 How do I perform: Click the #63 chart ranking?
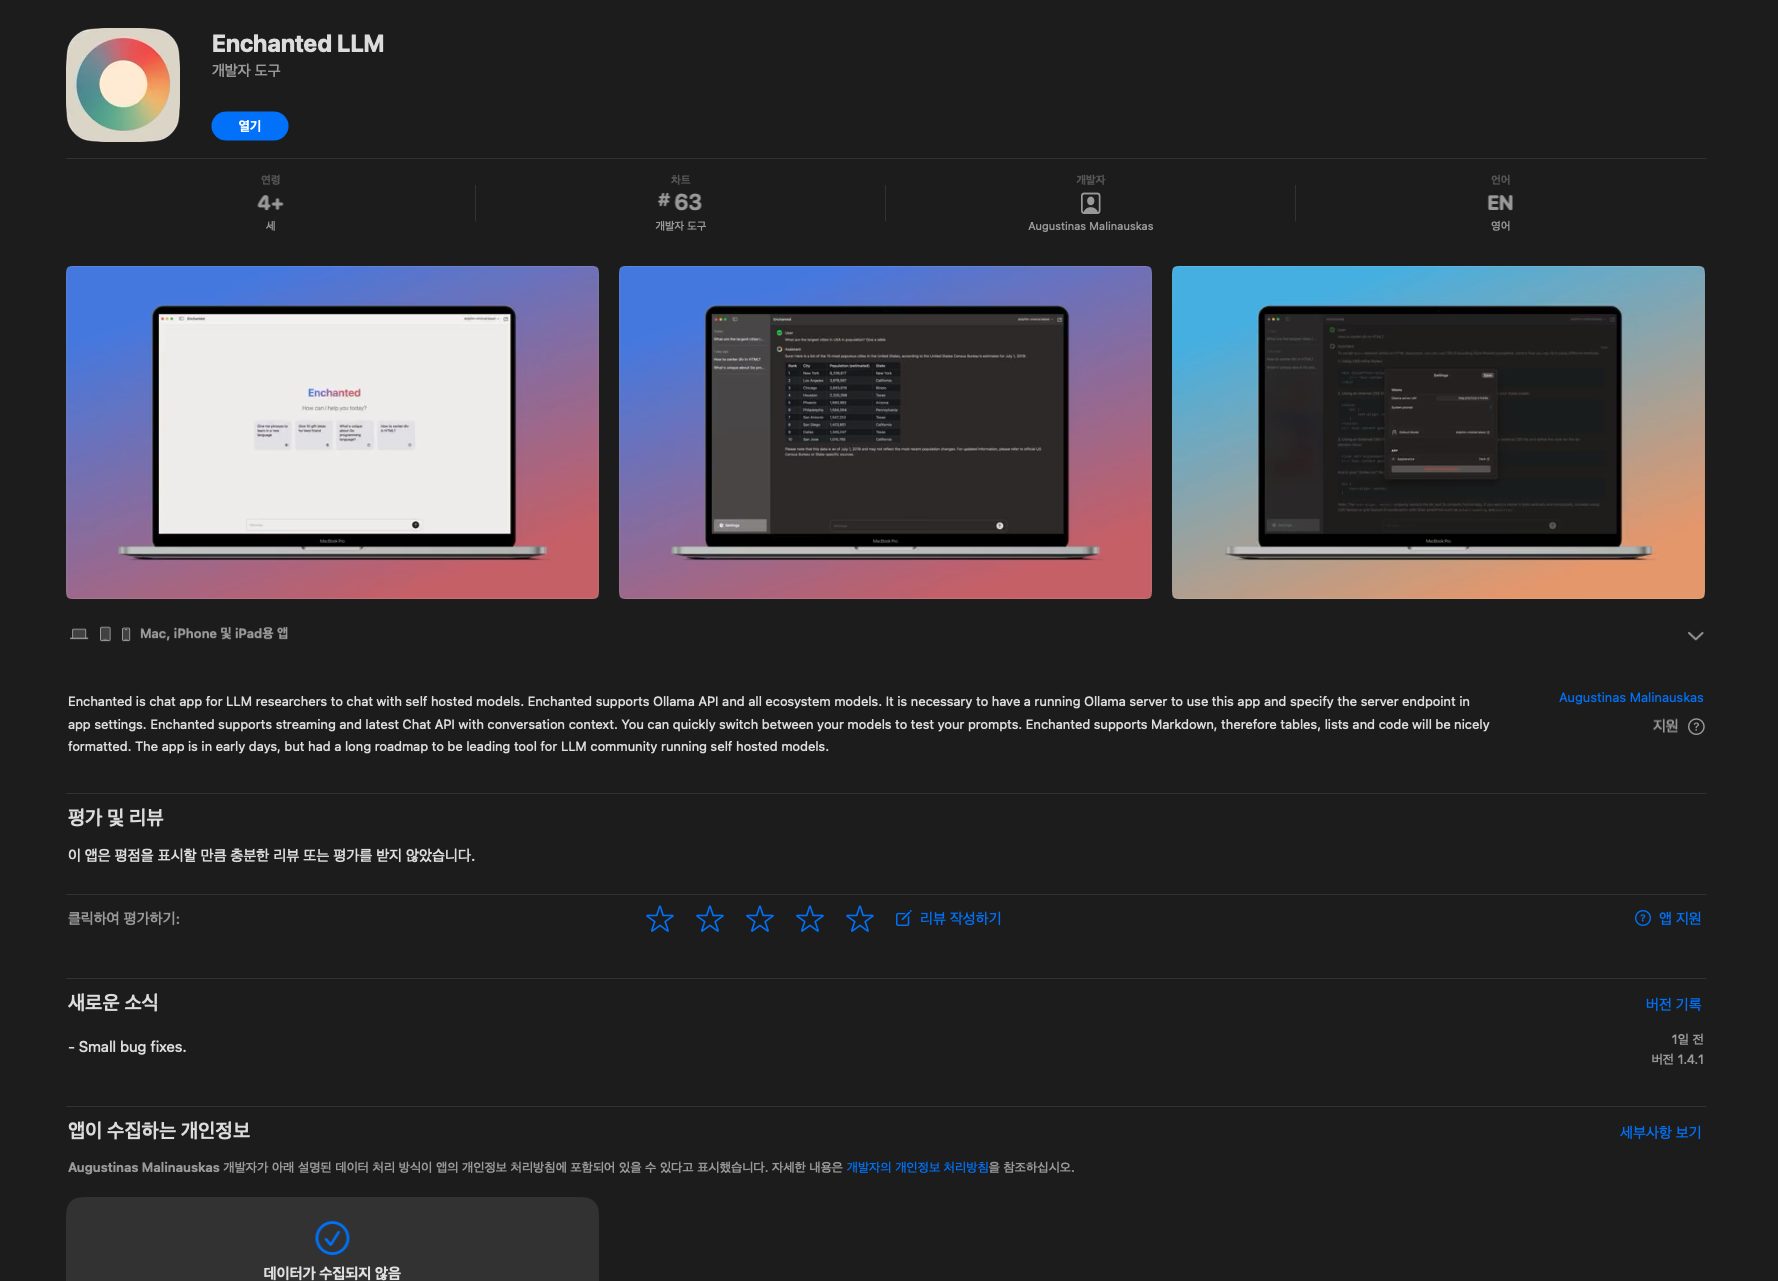coord(680,202)
